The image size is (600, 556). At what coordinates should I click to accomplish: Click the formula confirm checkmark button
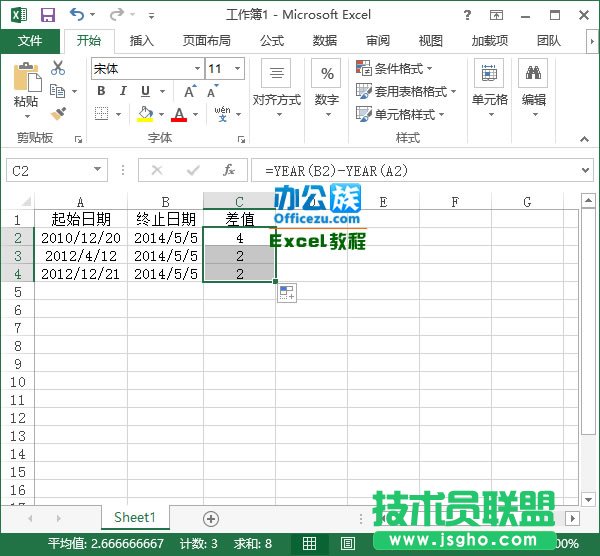[193, 170]
